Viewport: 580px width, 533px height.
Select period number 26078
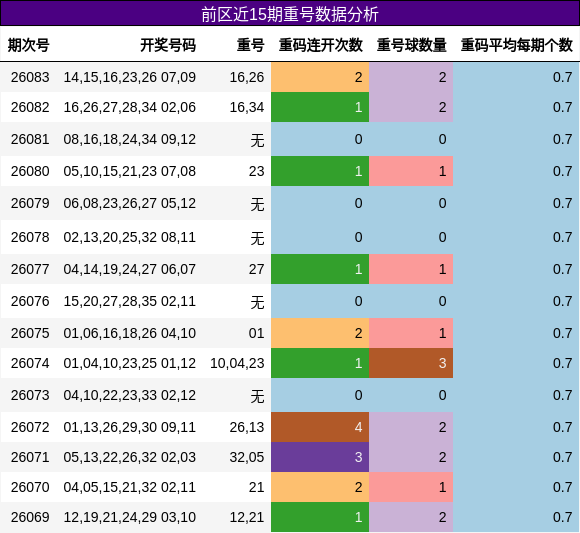tap(30, 237)
